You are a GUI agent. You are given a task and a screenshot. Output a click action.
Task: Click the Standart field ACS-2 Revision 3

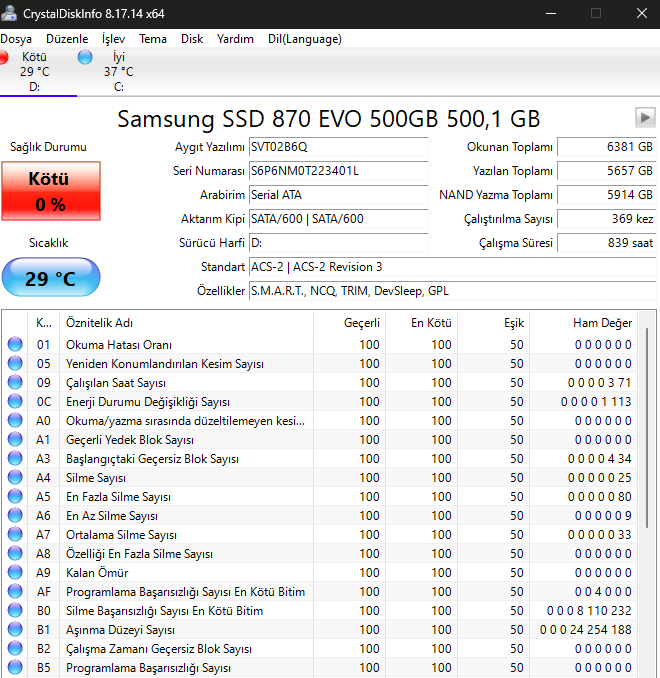pos(452,267)
